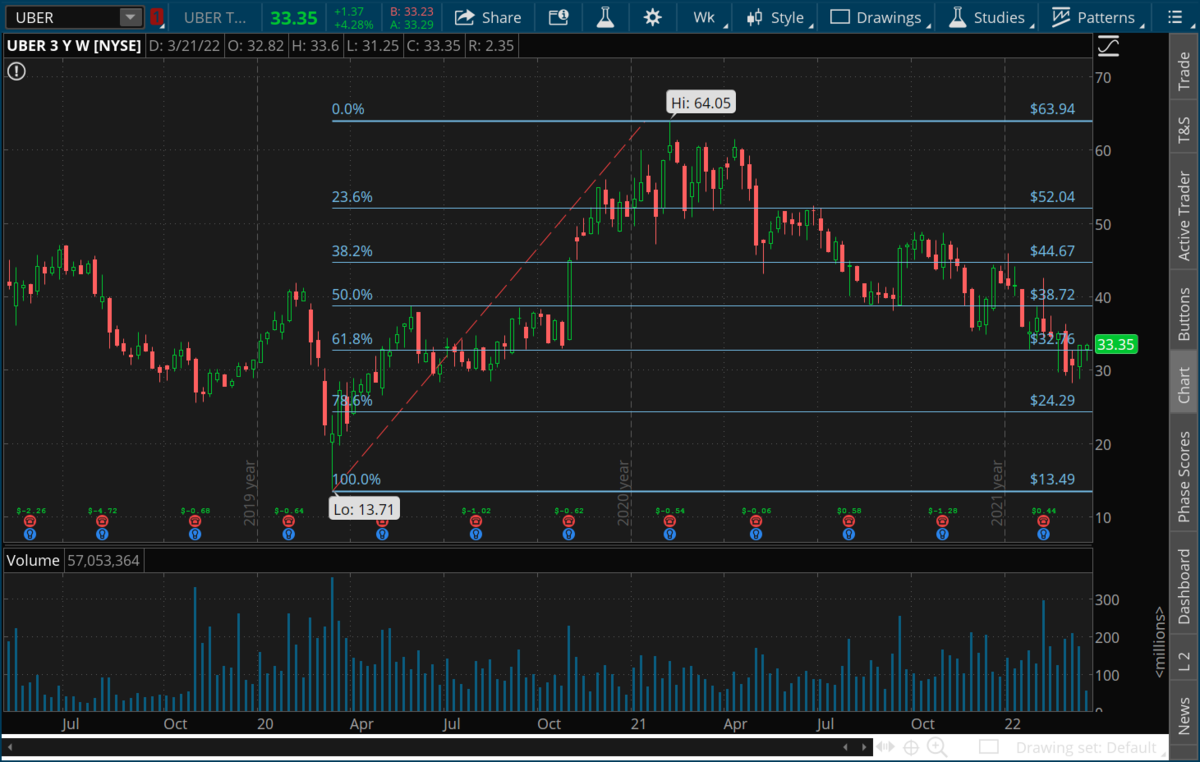Image resolution: width=1200 pixels, height=762 pixels.
Task: Click the red earnings icon under $-4.72
Action: click(x=101, y=521)
